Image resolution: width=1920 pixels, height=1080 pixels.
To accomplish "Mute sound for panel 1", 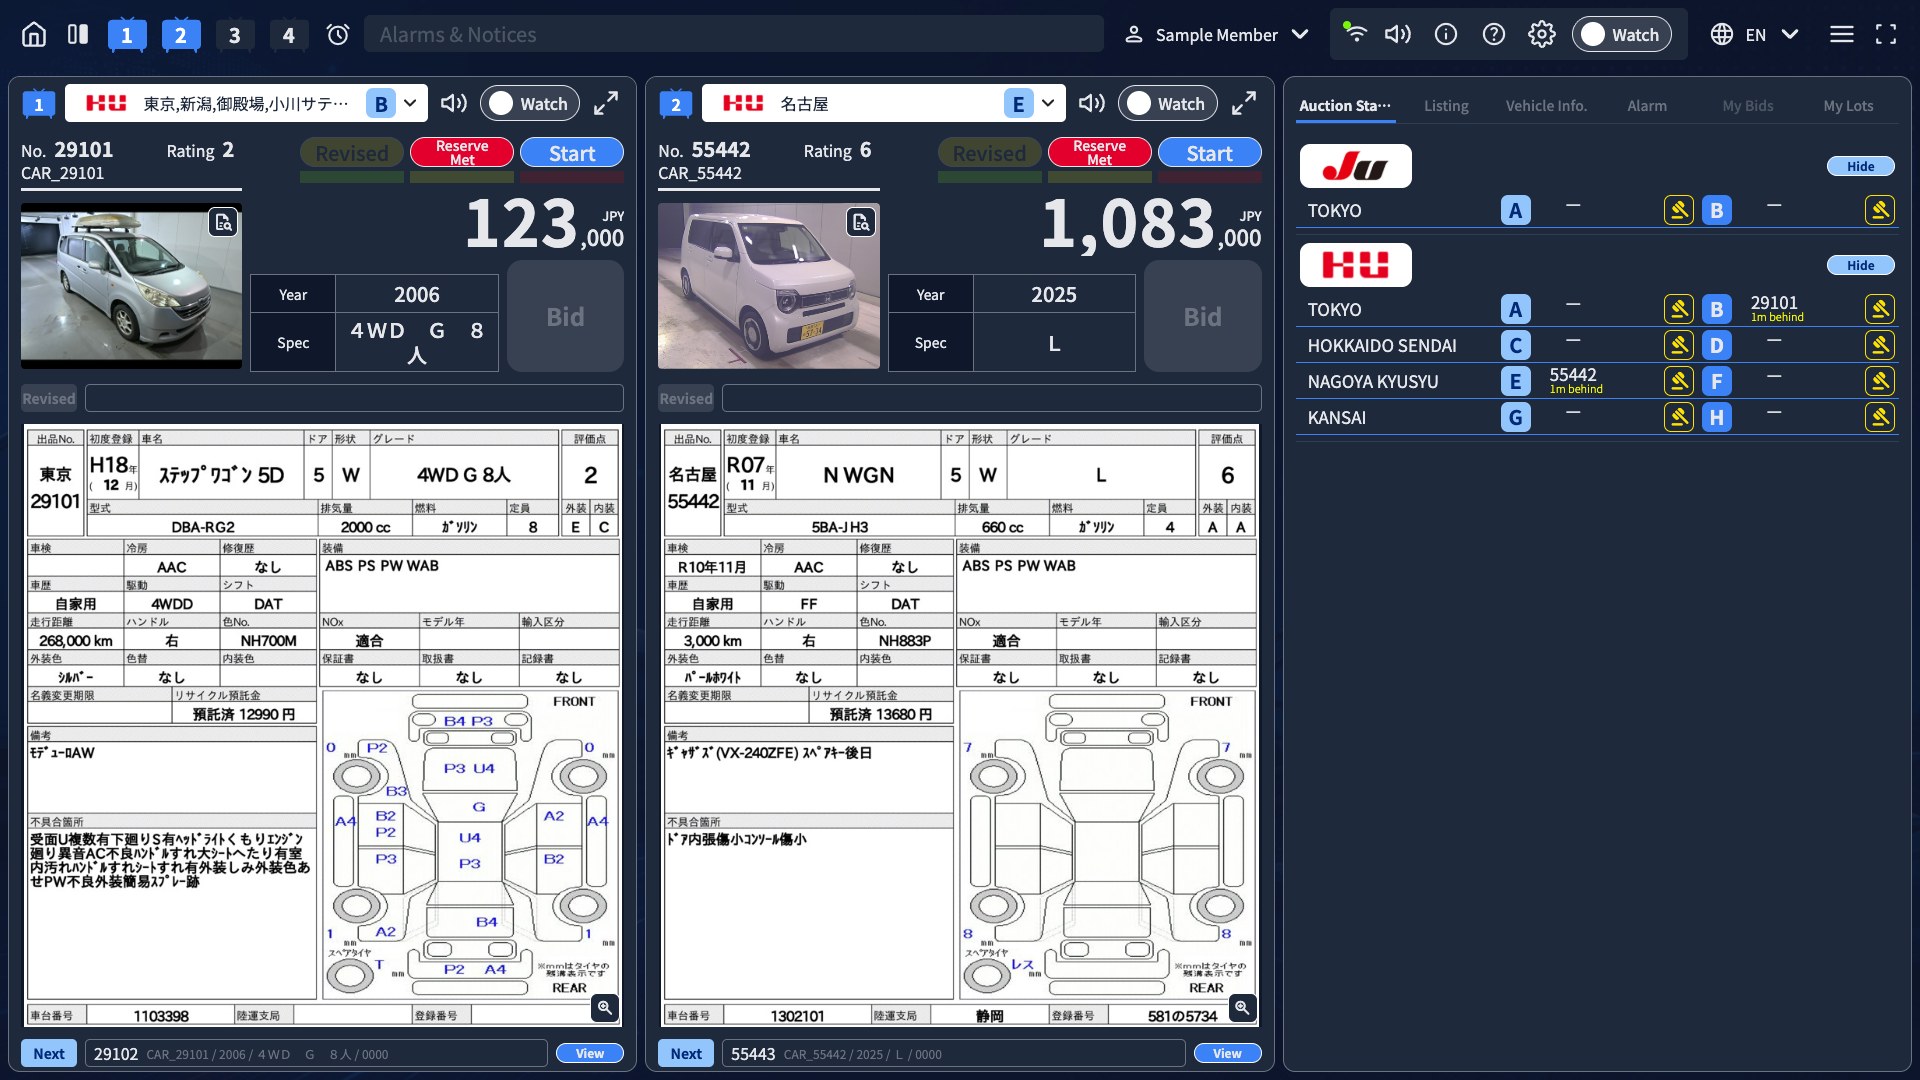I will pyautogui.click(x=454, y=103).
